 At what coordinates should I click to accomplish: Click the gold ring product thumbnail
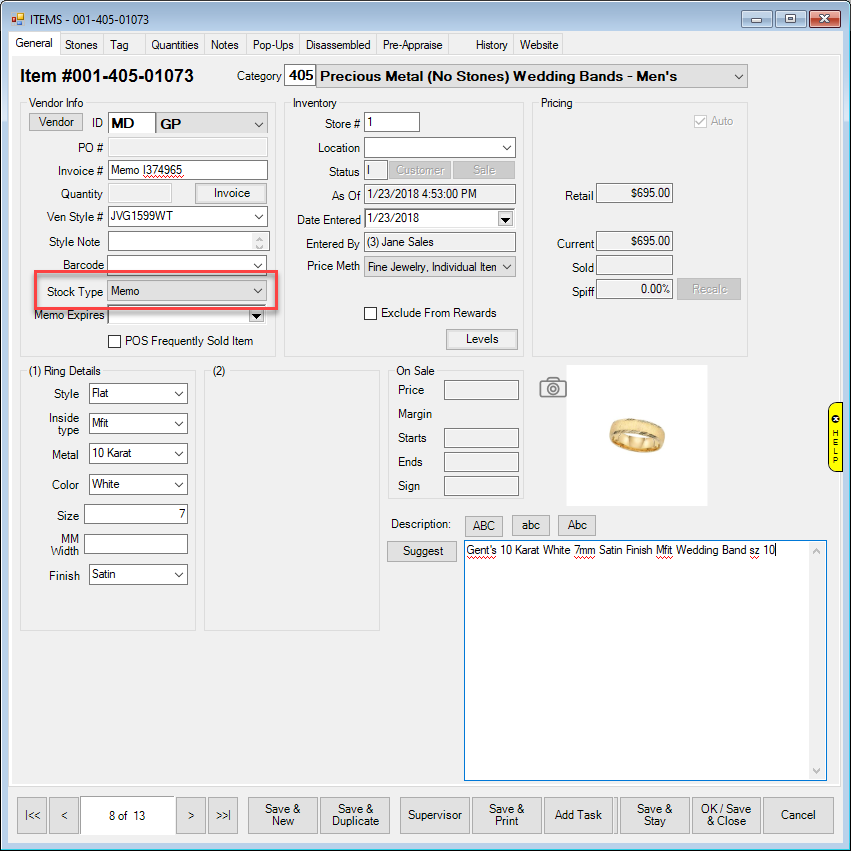point(636,434)
